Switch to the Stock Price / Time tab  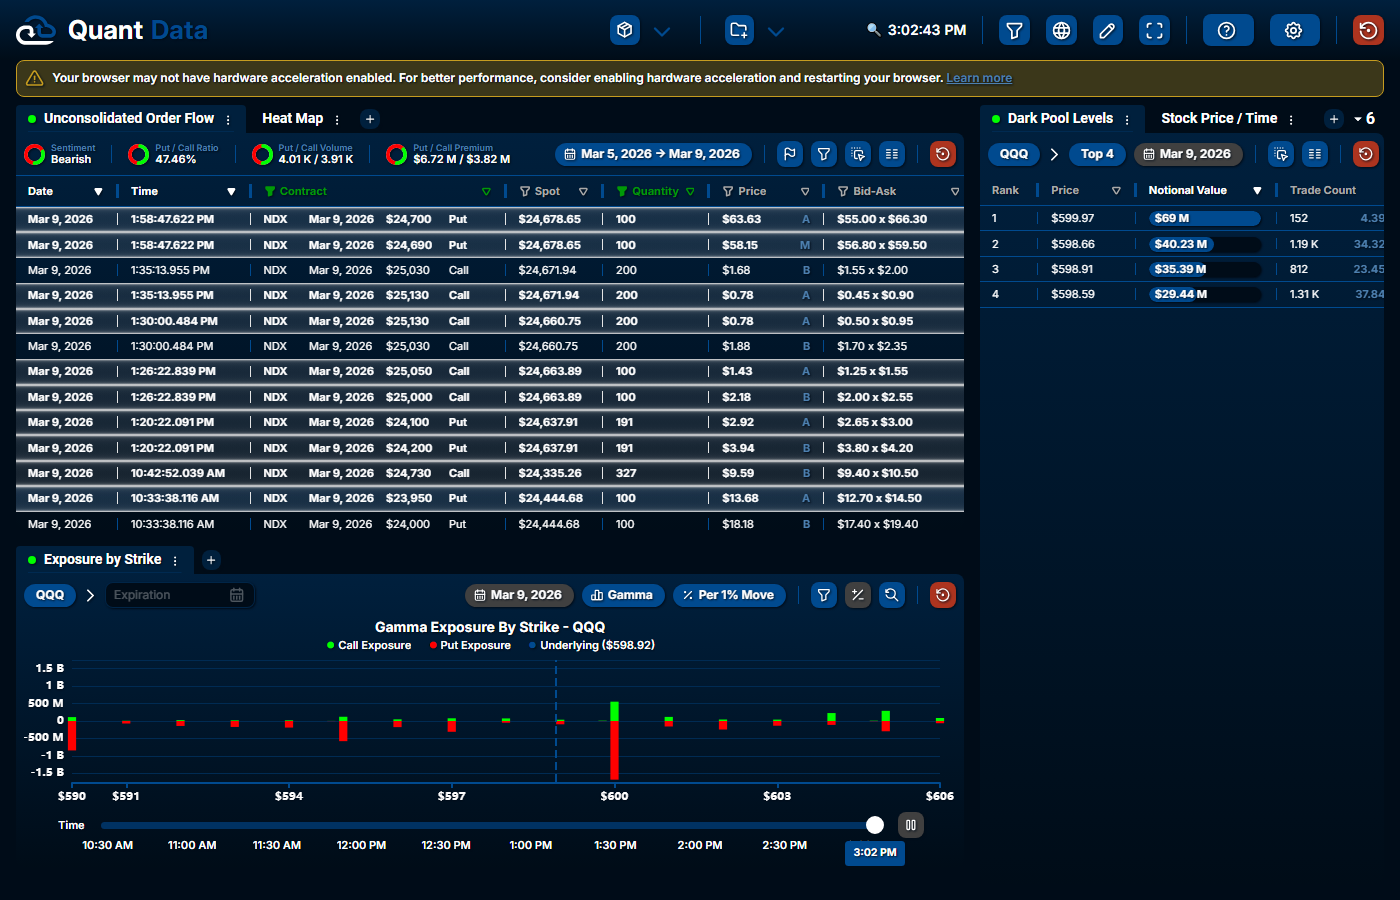(x=1219, y=118)
